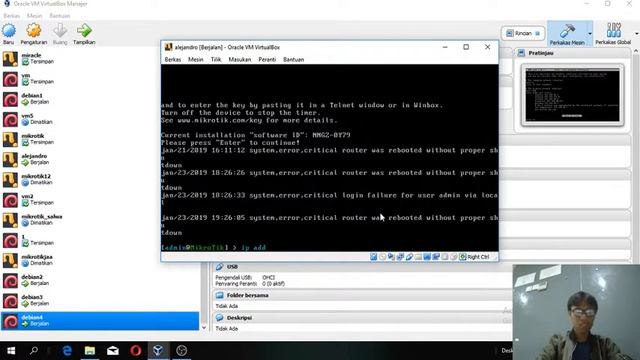
Task: Click 'Right Ctrl' host key text
Action: click(478, 257)
